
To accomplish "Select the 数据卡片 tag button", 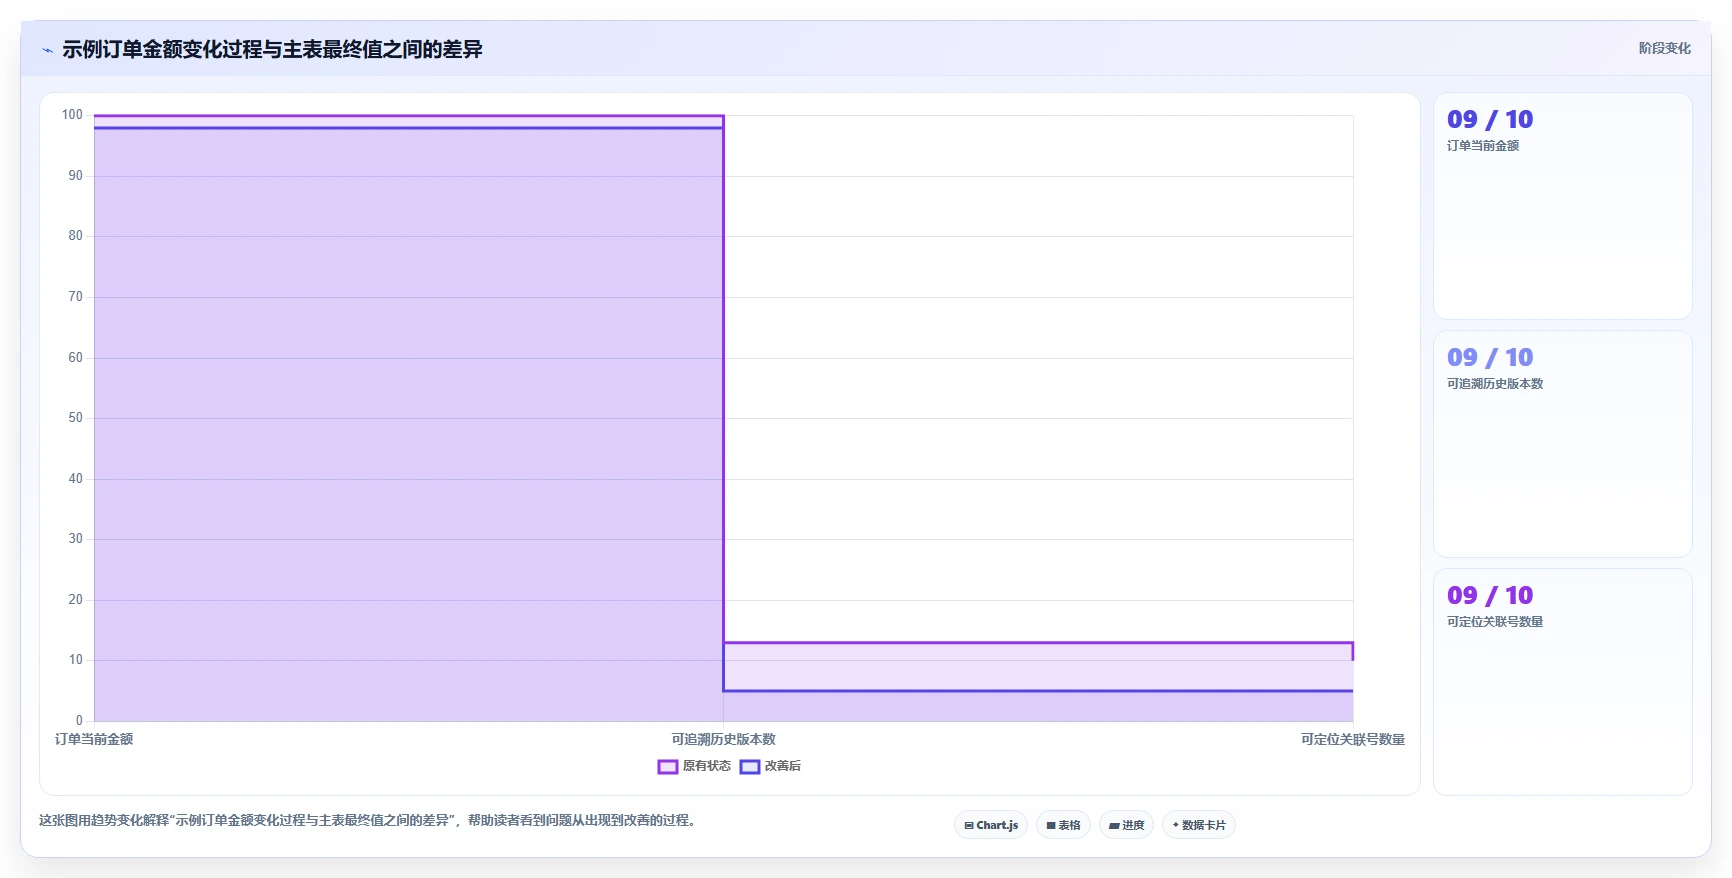I will (1198, 825).
